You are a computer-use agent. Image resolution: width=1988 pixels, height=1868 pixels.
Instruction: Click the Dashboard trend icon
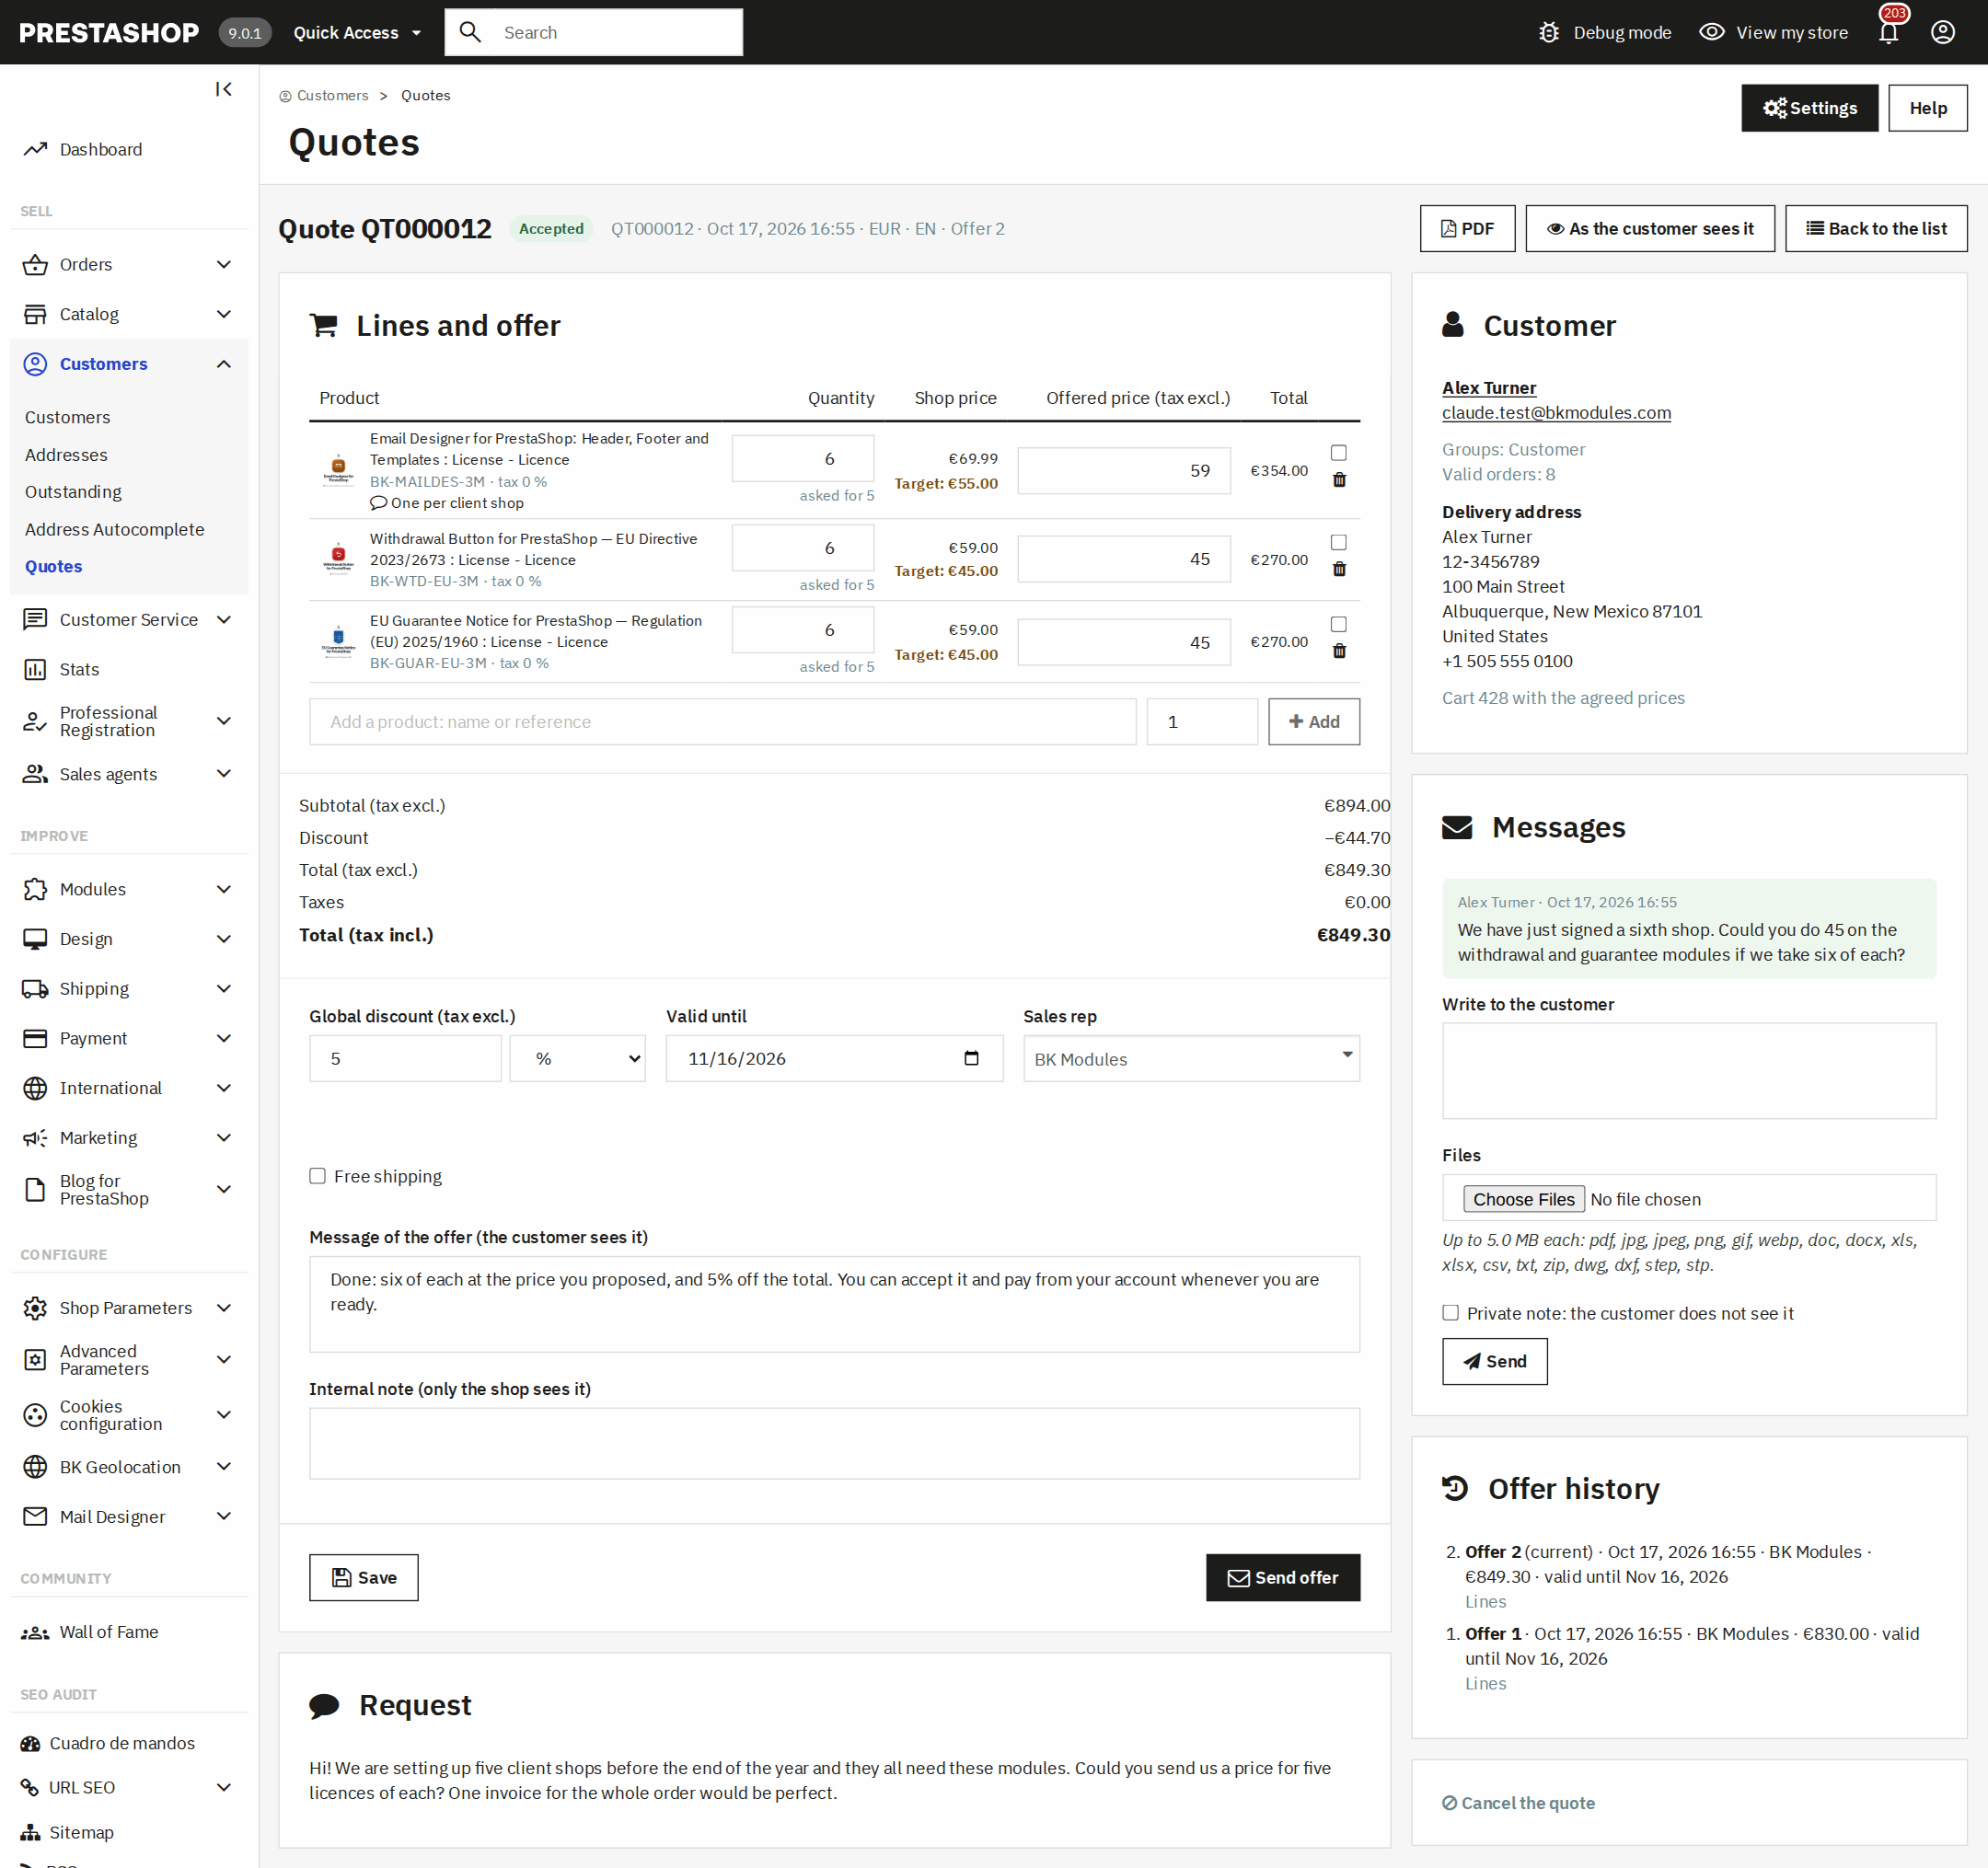click(x=35, y=149)
